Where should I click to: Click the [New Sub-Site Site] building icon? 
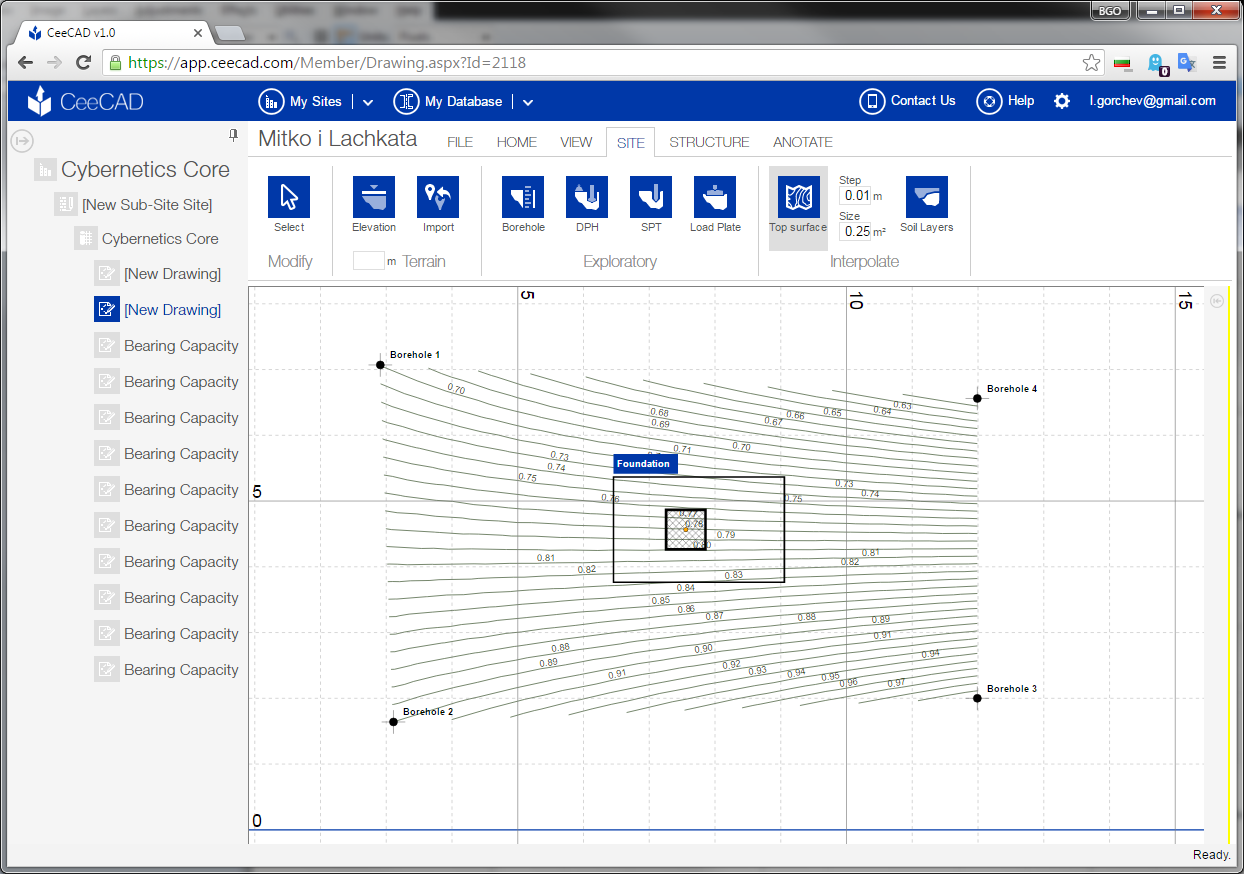65,205
